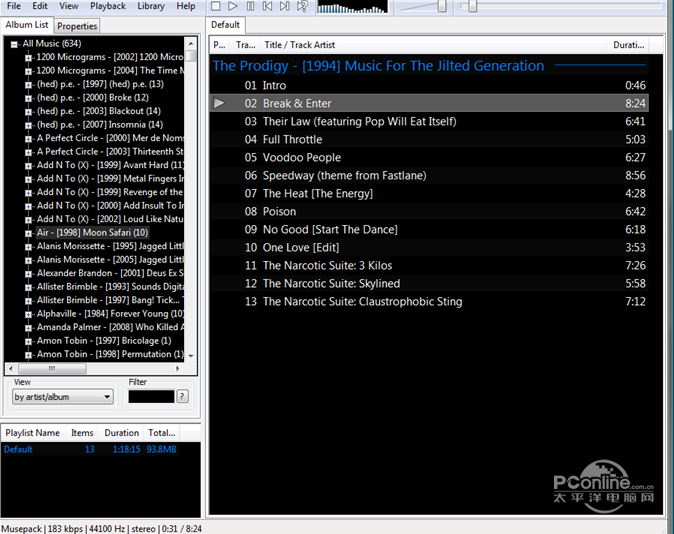
Task: Expand Alphaville [1984] Forever Young node
Action: [x=28, y=314]
